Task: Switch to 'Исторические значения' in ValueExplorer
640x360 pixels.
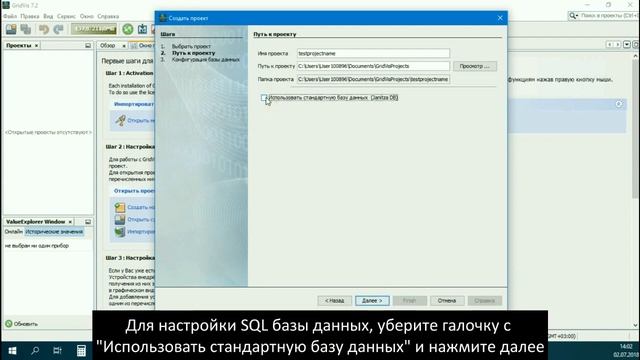Action: click(x=54, y=232)
